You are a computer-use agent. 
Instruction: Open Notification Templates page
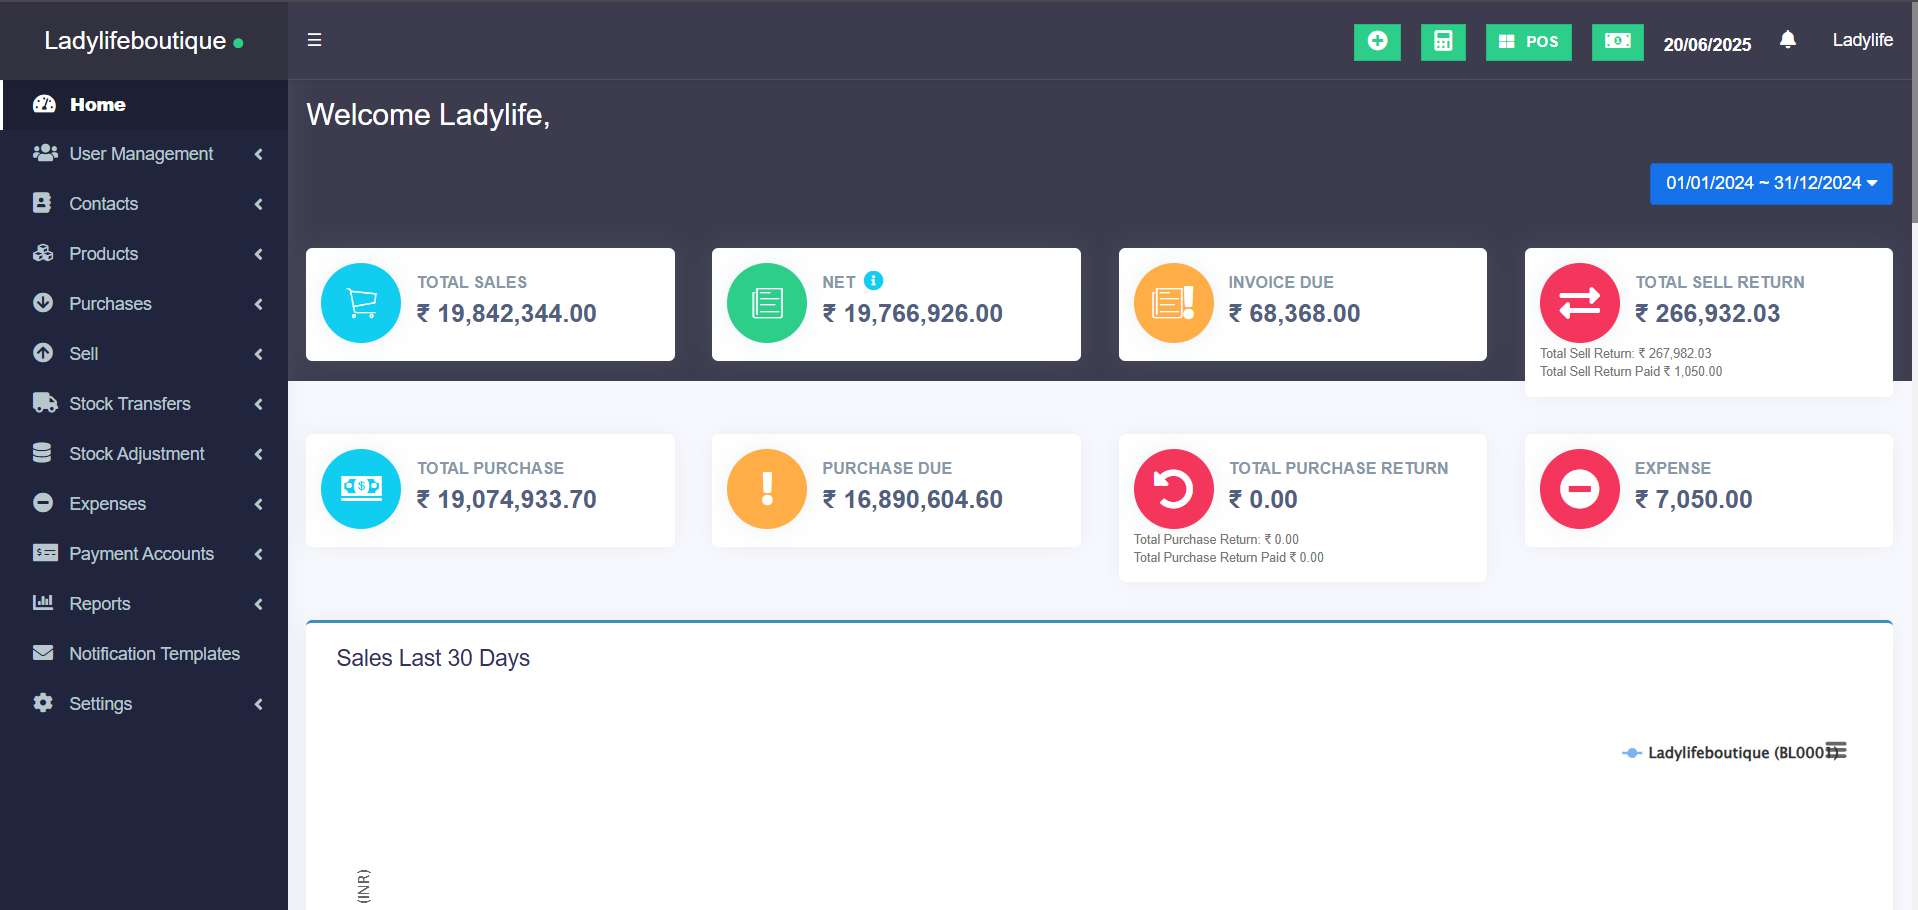click(x=154, y=654)
